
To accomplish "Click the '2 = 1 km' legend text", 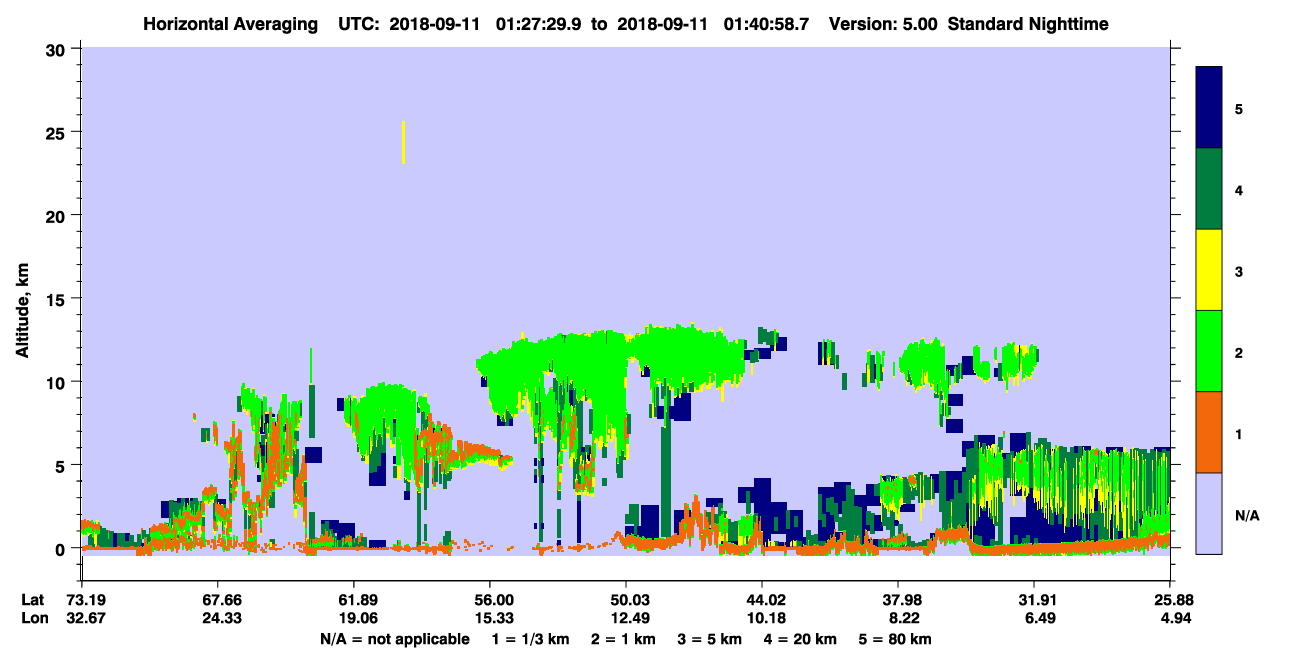I will coord(624,639).
